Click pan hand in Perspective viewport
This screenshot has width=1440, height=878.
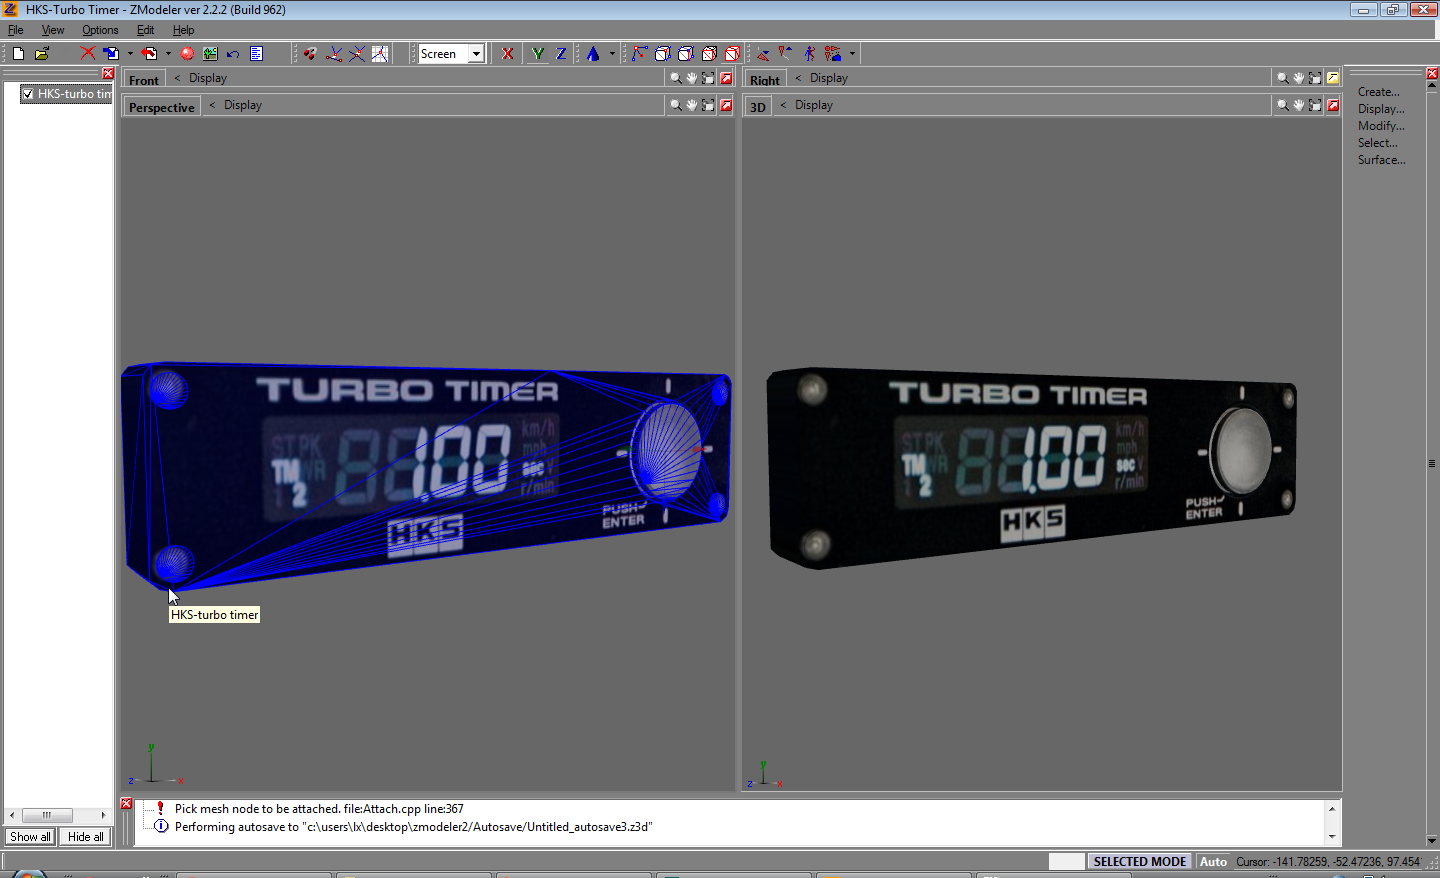(x=692, y=105)
